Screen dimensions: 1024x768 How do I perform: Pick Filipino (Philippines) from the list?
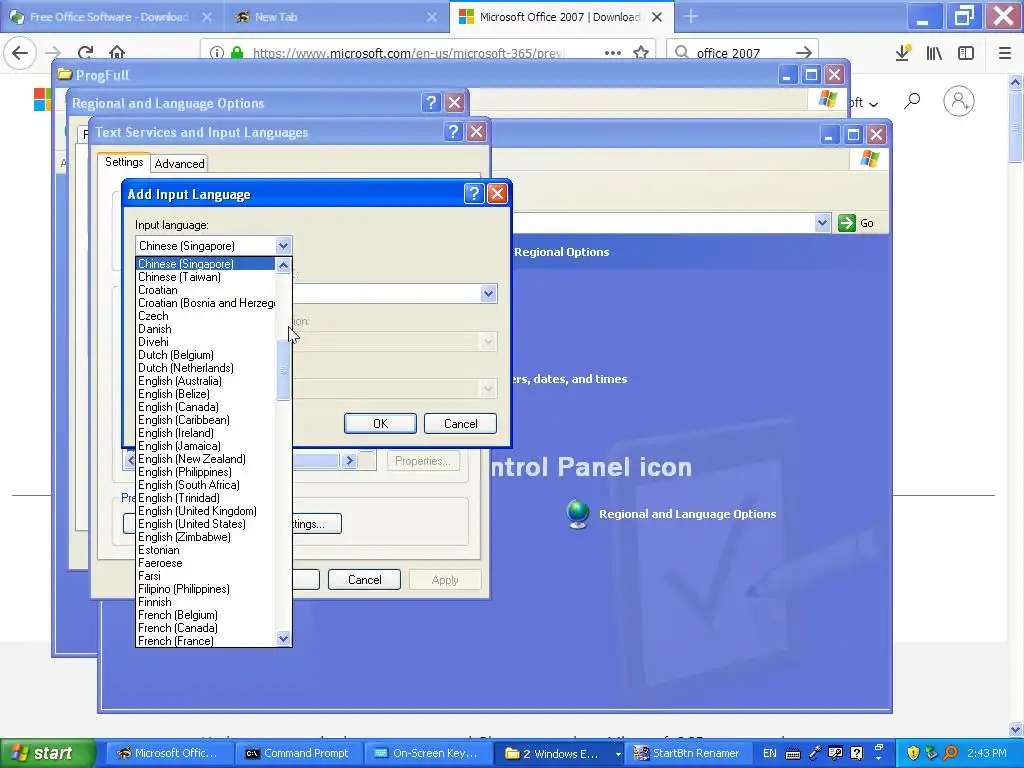tap(206, 589)
